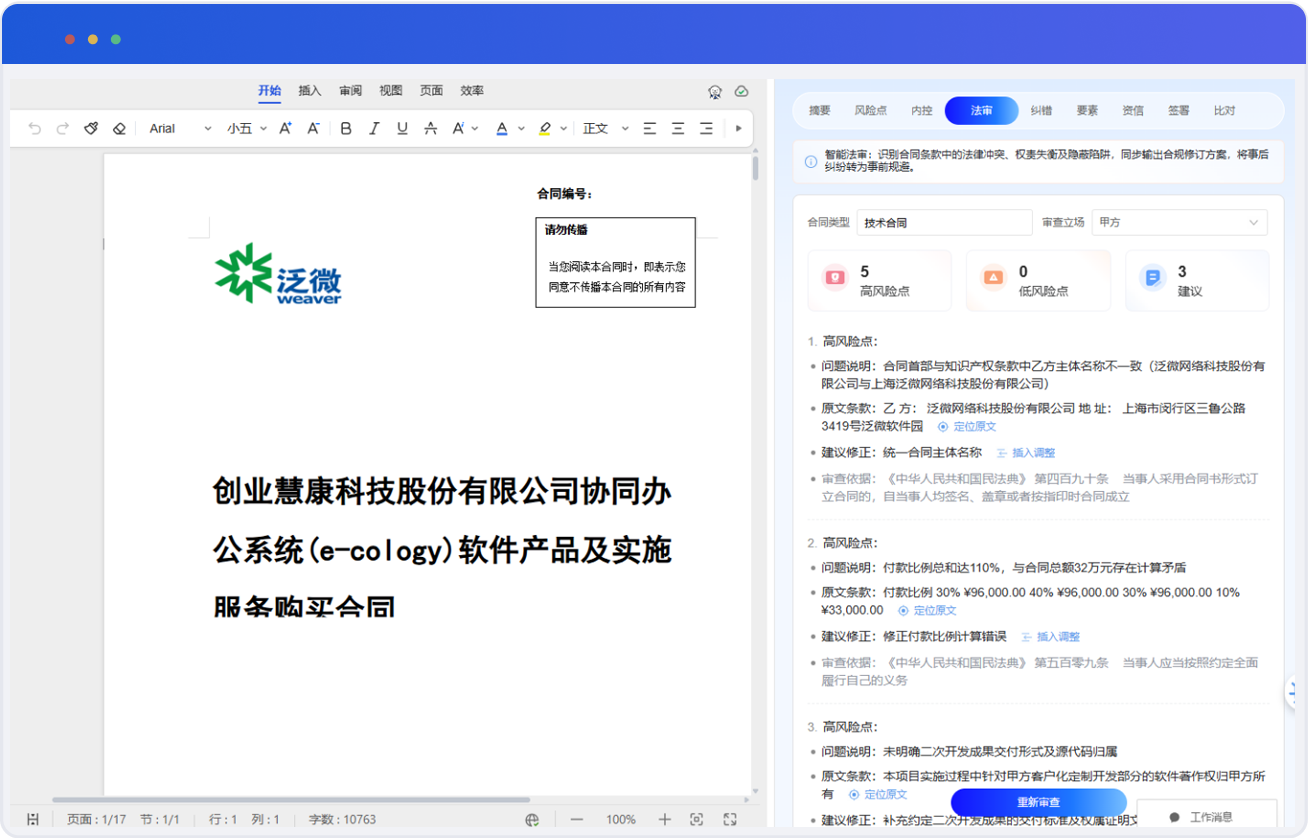Click the red 高风险点 shield icon

pyautogui.click(x=836, y=278)
